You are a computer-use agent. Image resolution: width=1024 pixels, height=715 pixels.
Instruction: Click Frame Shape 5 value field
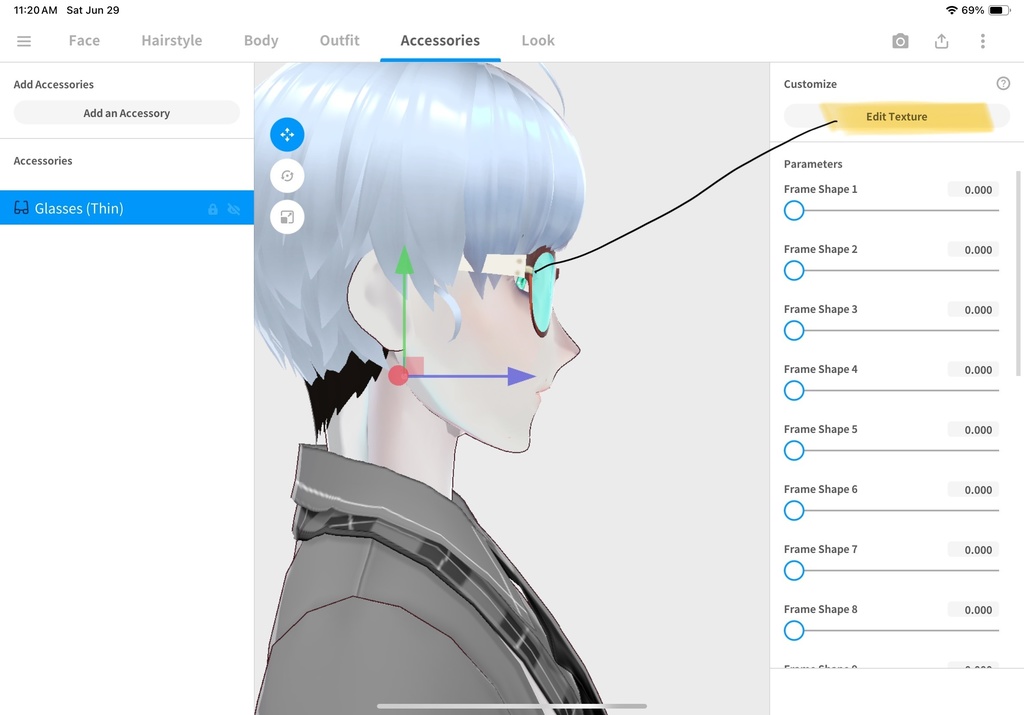coord(973,430)
